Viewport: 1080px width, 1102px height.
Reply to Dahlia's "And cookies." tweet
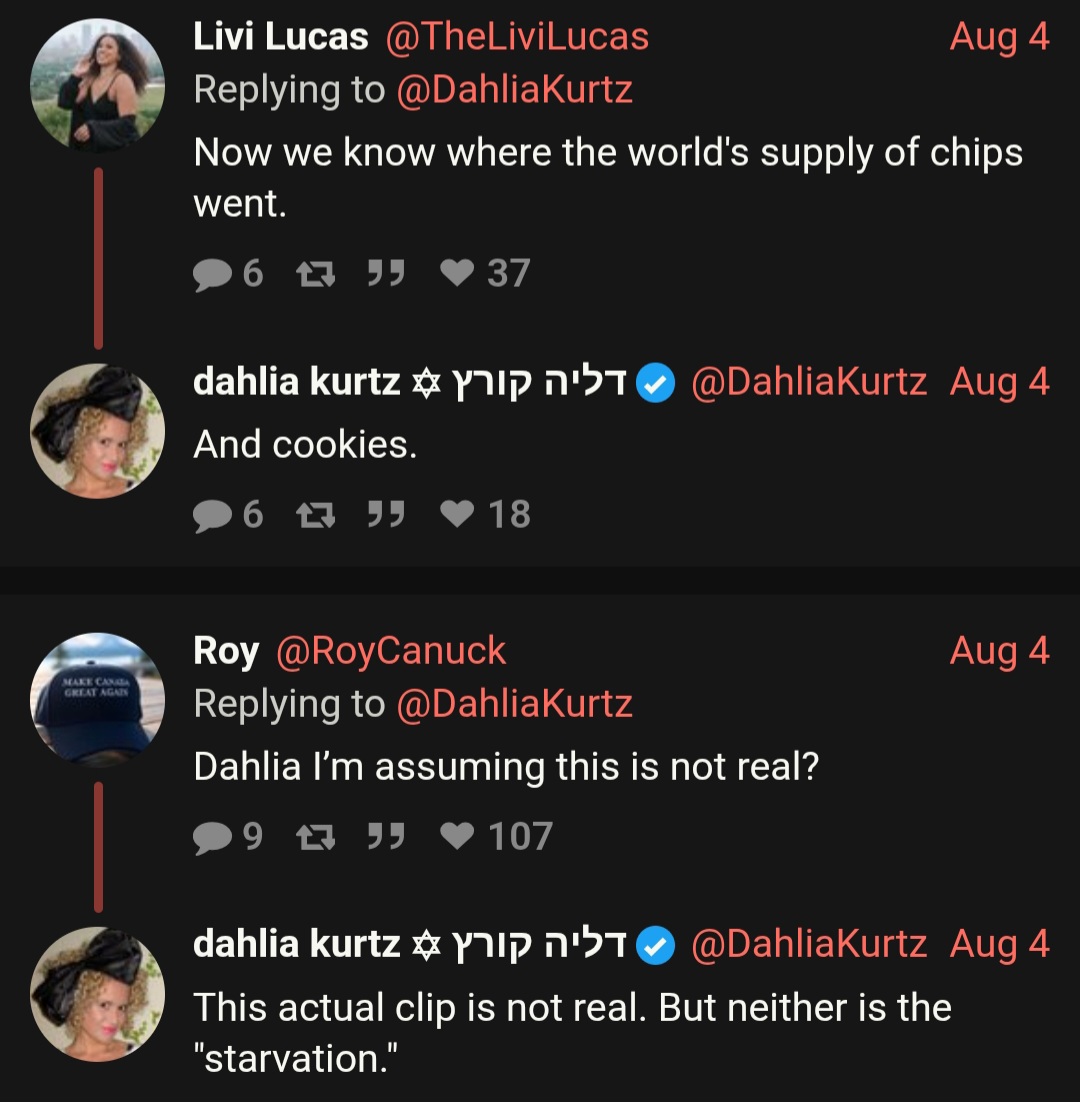[211, 514]
